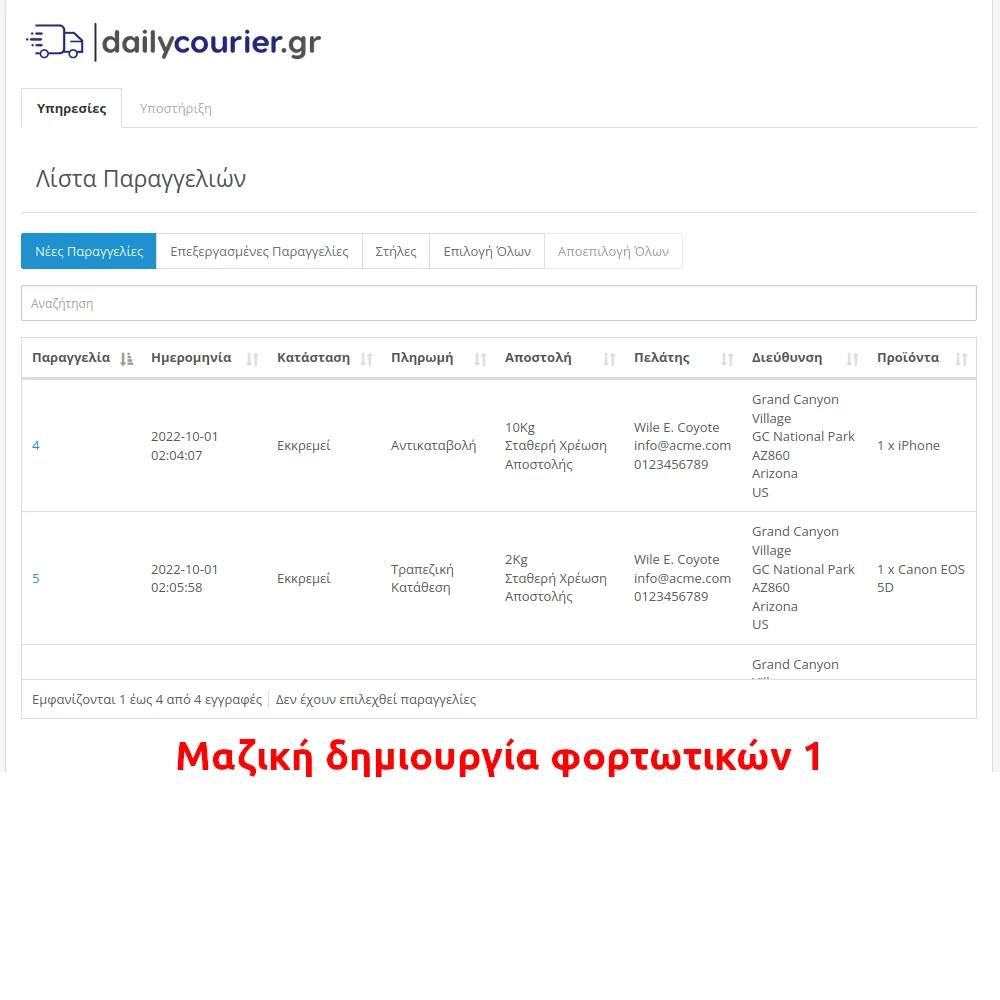Image resolution: width=1000 pixels, height=1000 pixels.
Task: Sort by the Αποστολή sort icon
Action: [611, 358]
